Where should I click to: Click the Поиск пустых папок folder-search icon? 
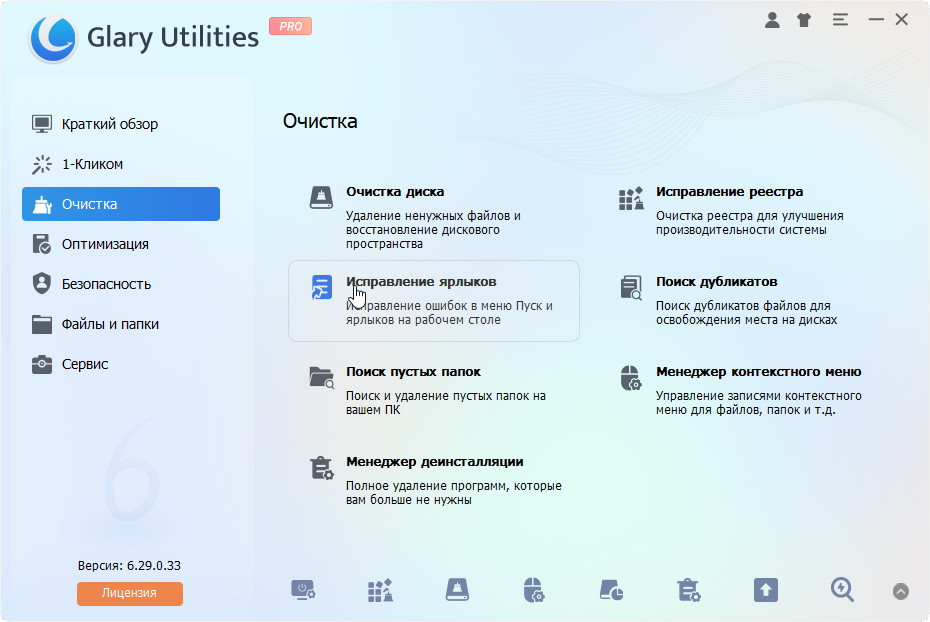click(321, 377)
